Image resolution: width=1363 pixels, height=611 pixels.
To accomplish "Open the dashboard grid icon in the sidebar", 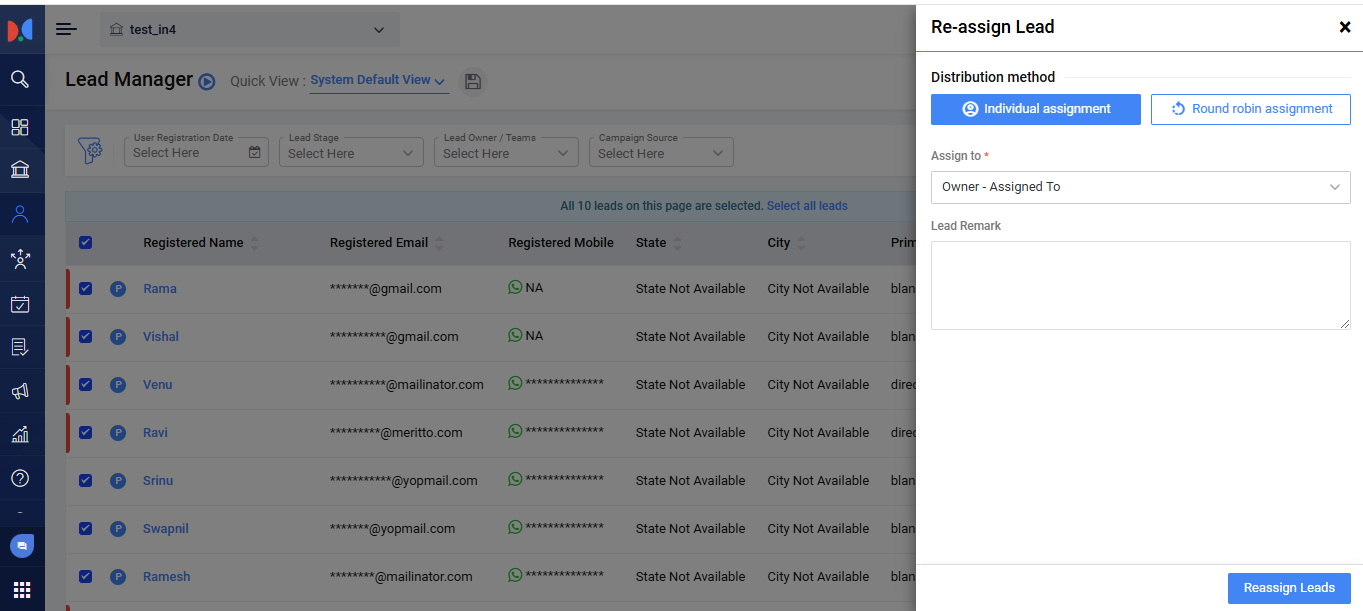I will point(20,127).
